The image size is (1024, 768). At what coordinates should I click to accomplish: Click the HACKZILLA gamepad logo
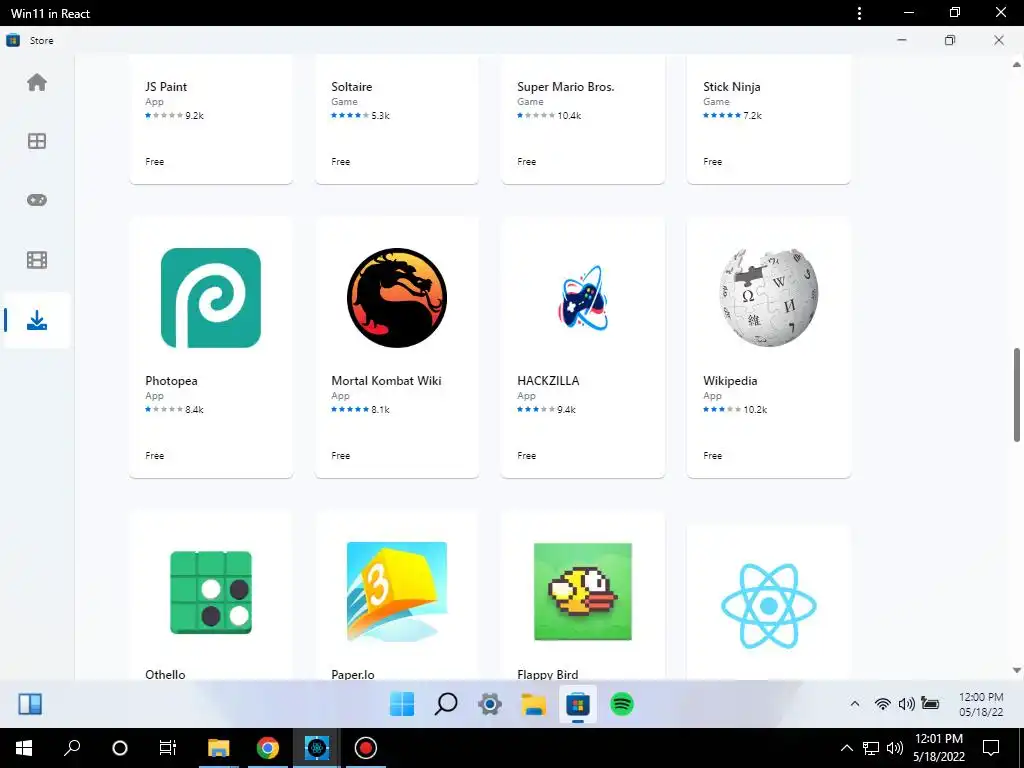point(583,298)
